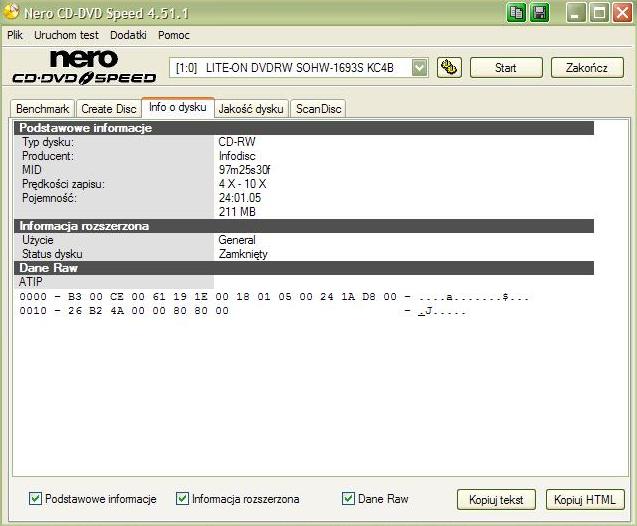Open the drive options tools icon
Screen dimensions: 637x526
click(449, 67)
